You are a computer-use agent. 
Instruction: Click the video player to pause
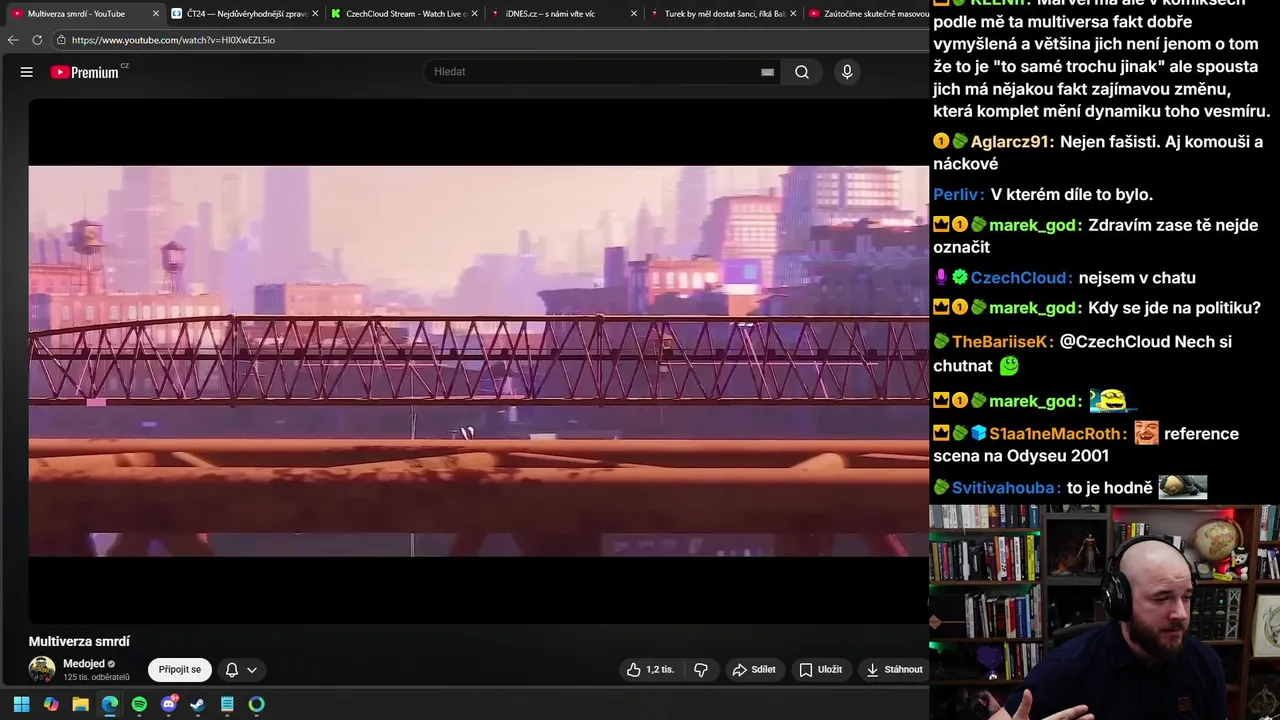click(478, 360)
